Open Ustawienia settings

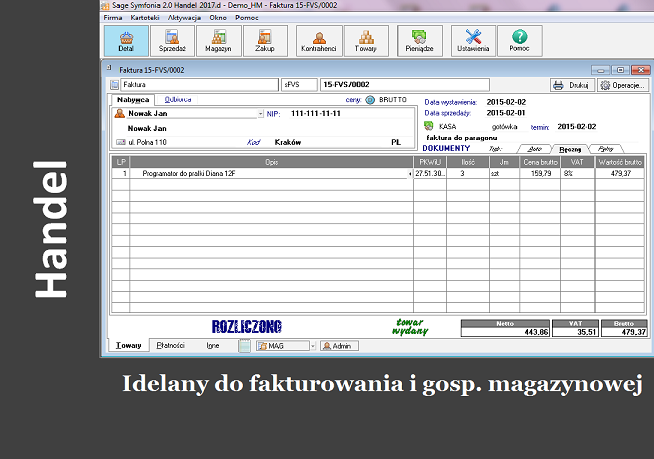(473, 41)
